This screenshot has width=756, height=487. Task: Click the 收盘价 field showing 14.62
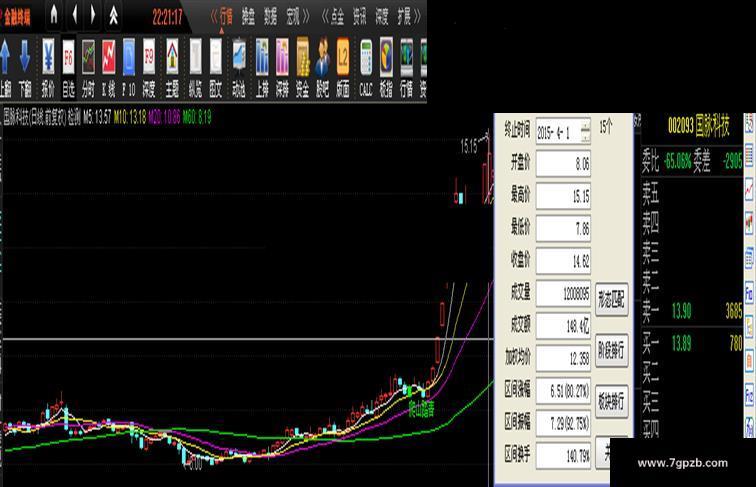pyautogui.click(x=563, y=261)
